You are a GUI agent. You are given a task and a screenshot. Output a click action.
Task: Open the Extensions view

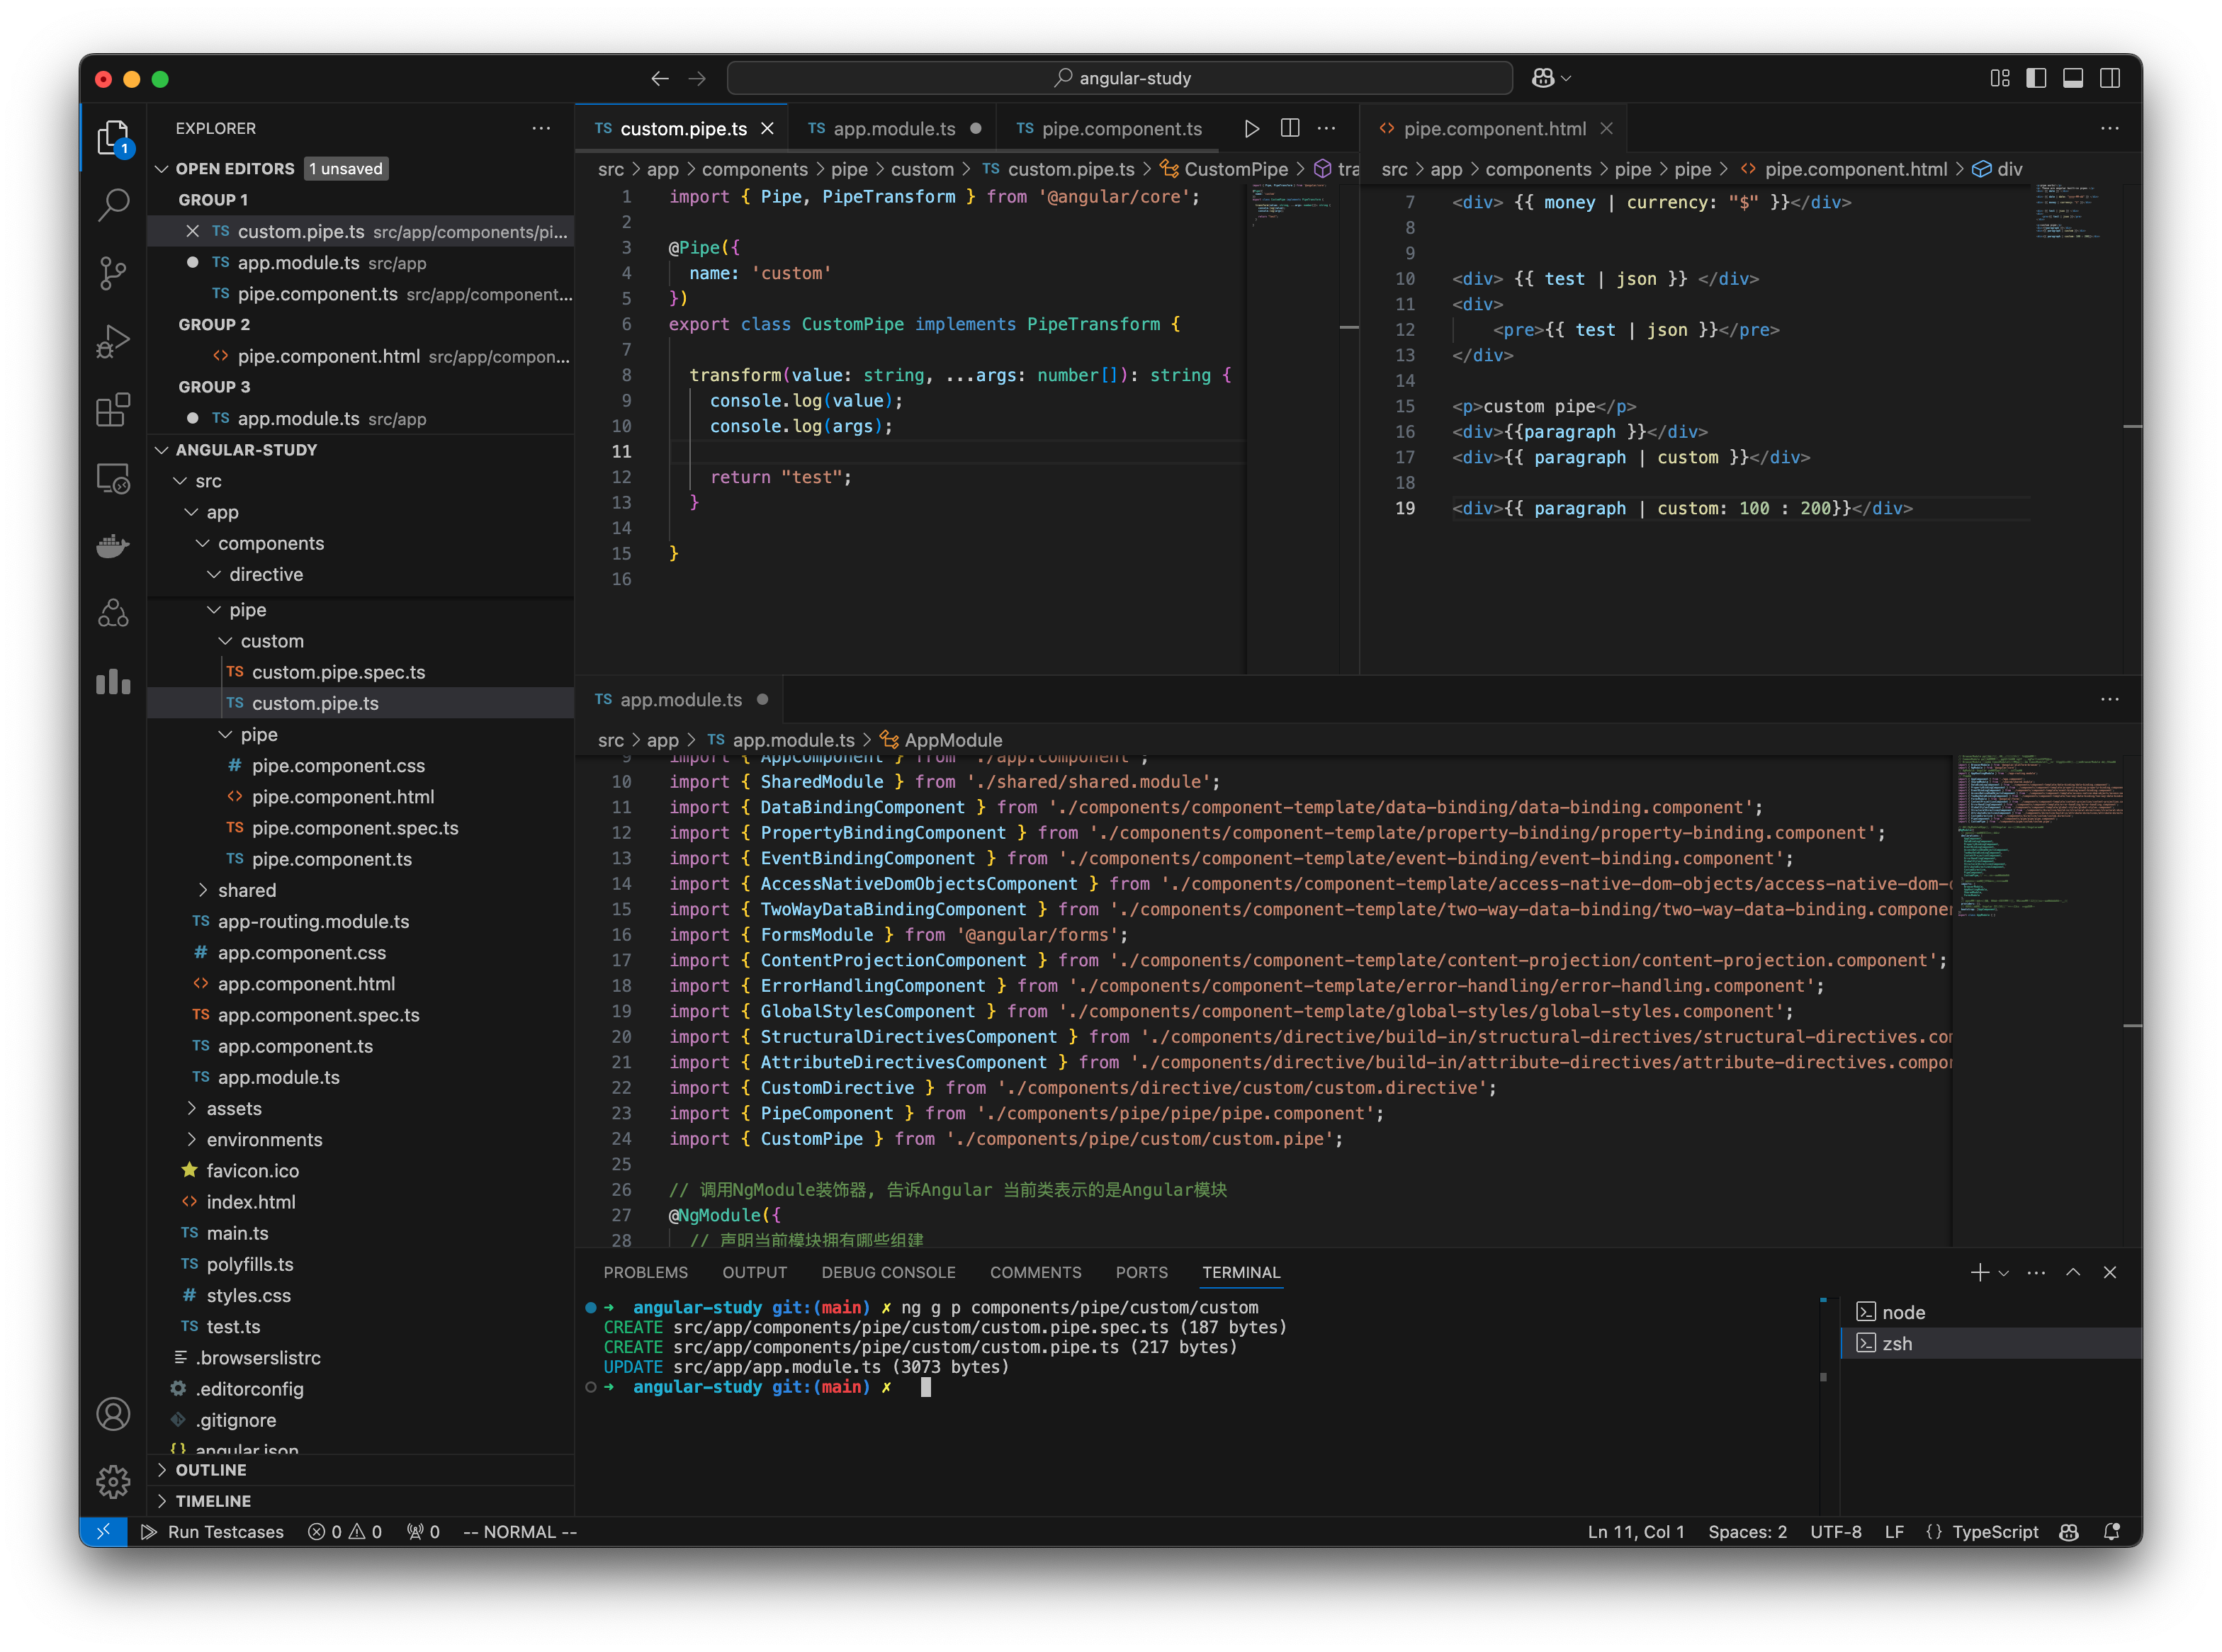coord(113,410)
